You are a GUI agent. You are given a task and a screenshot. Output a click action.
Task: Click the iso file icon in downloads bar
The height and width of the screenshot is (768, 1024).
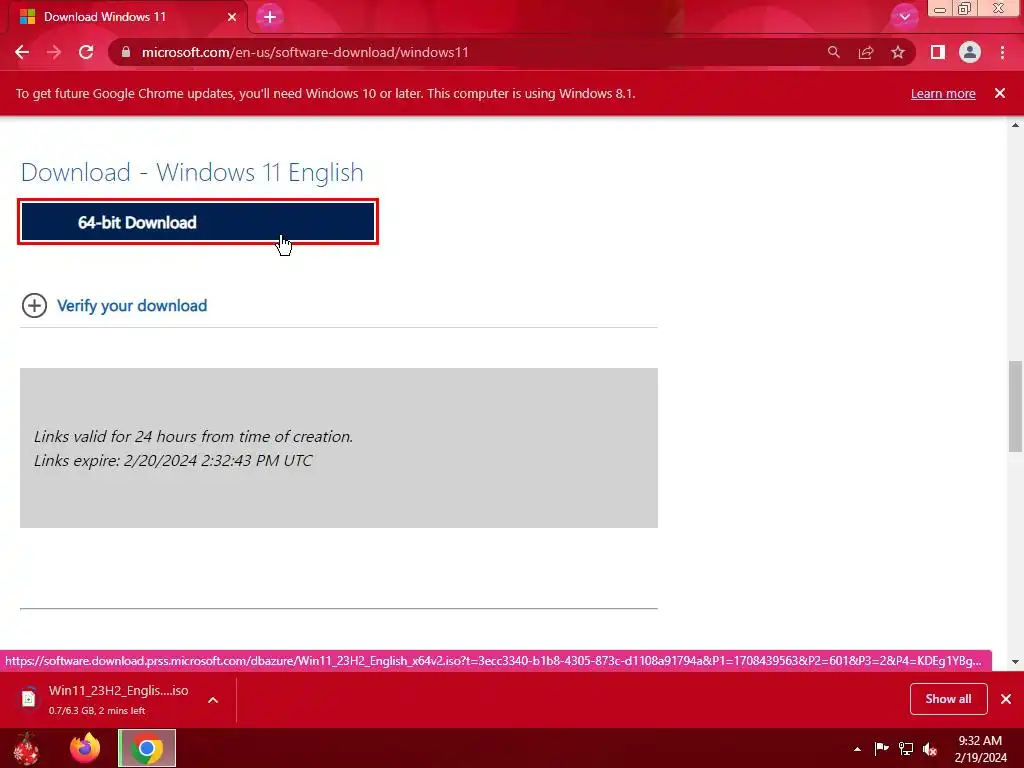[29, 699]
